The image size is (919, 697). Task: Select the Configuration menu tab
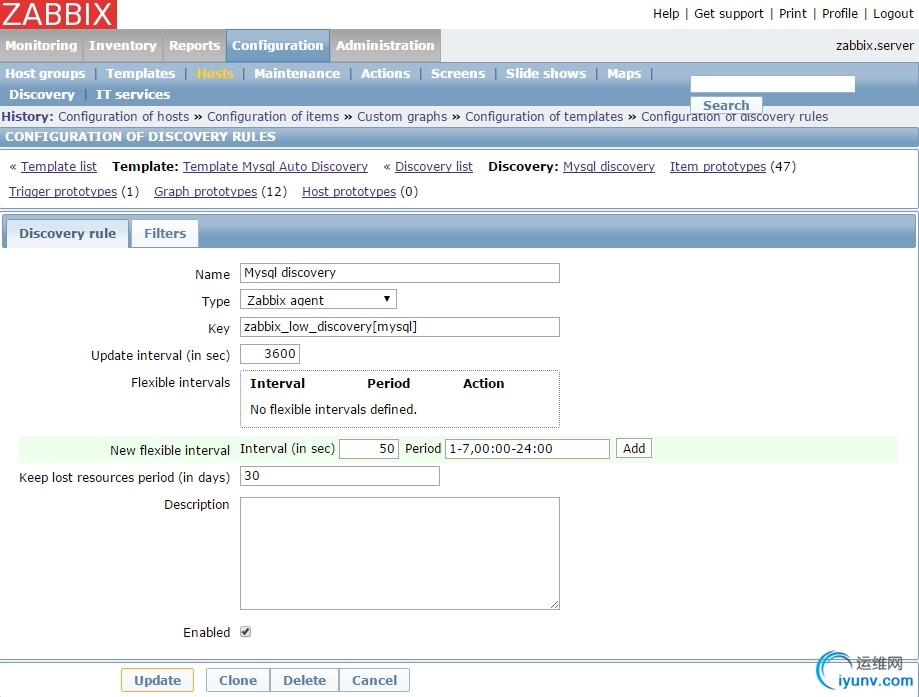278,45
